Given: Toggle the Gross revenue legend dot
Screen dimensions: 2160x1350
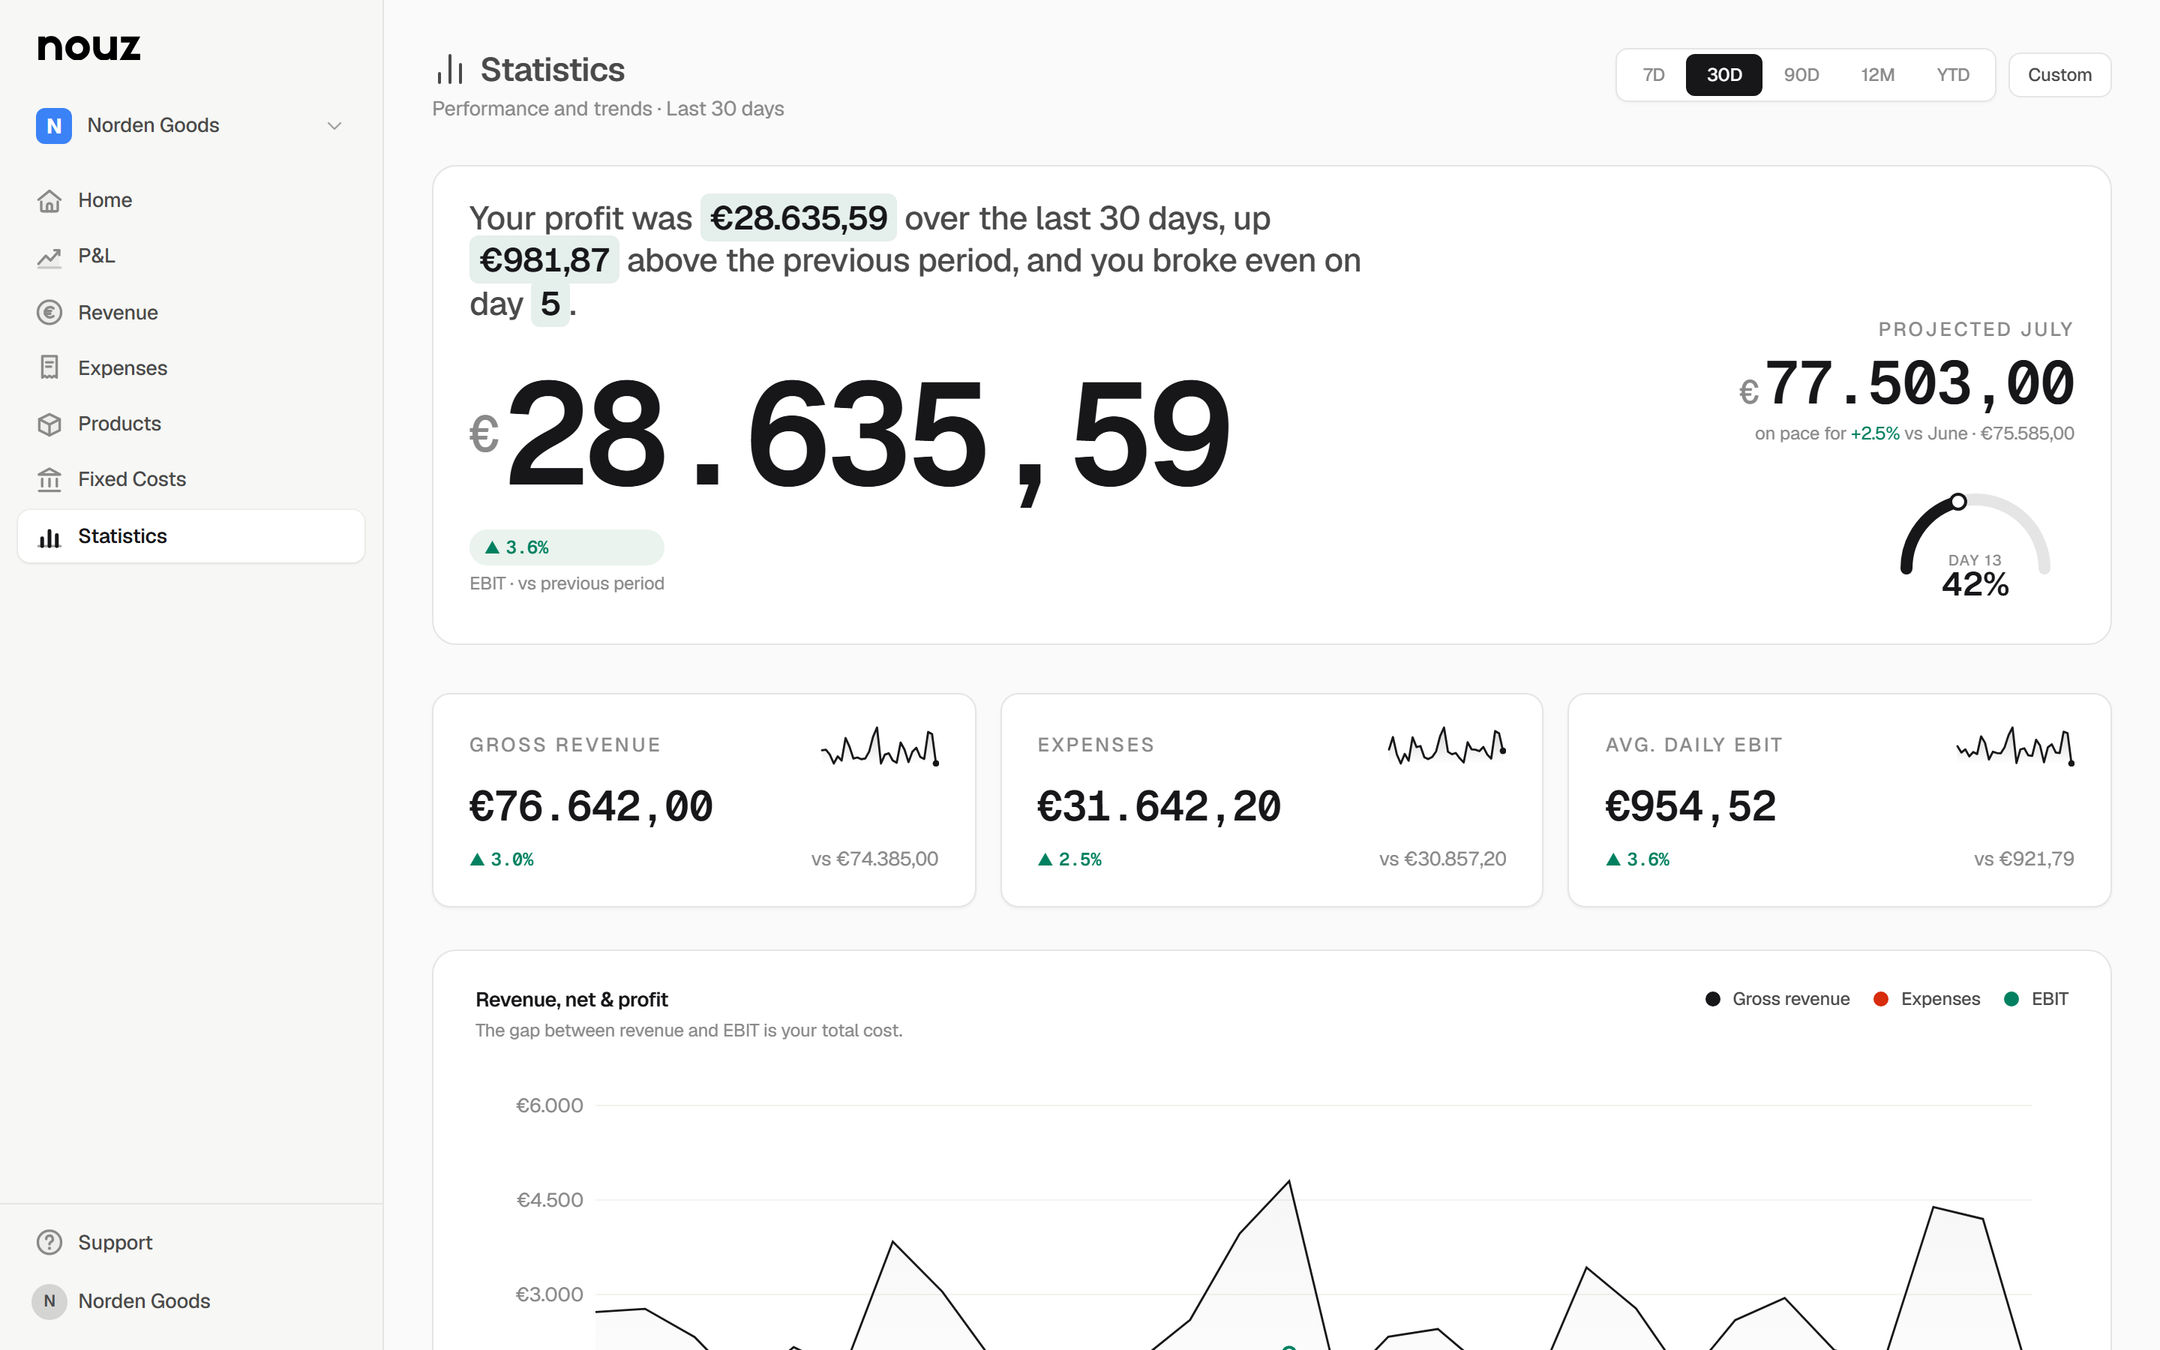Looking at the screenshot, I should 1712,999.
